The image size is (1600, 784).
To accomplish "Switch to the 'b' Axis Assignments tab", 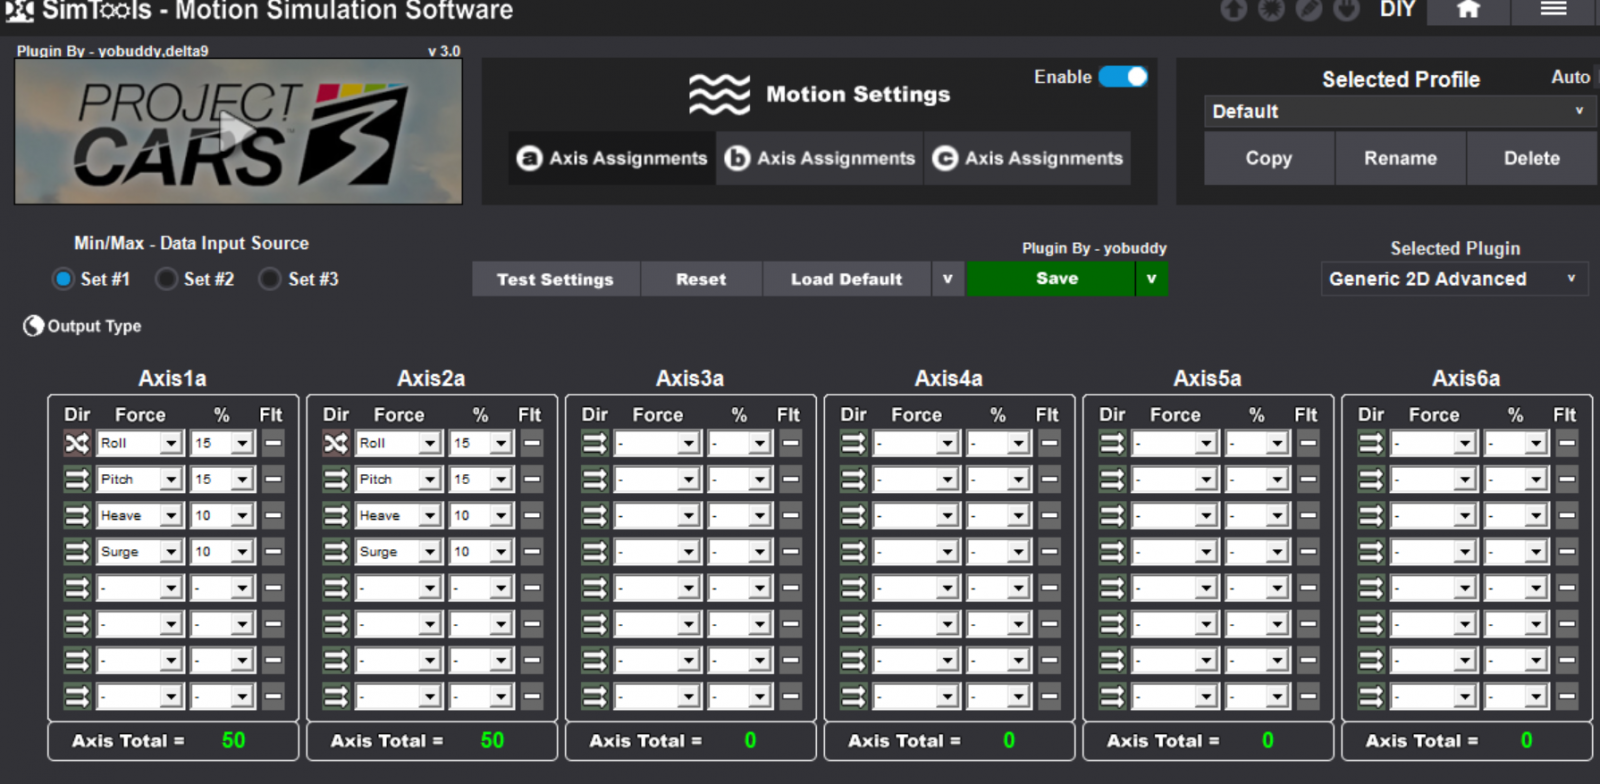I will point(820,158).
